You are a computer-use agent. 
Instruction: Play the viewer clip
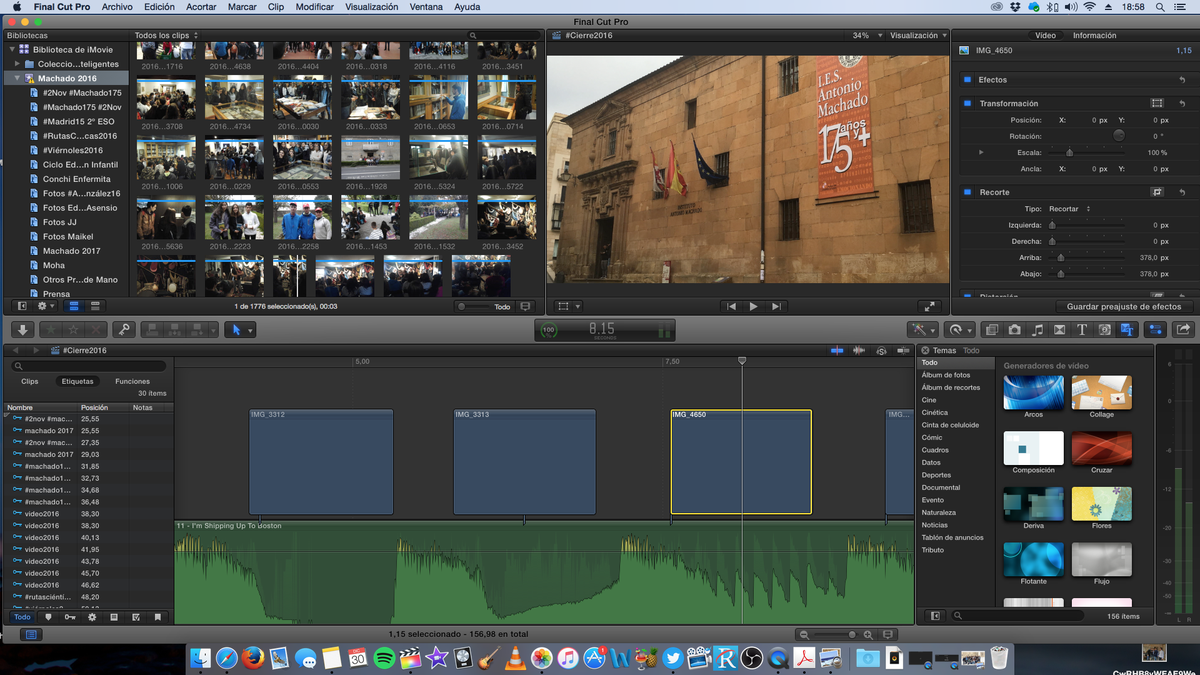coord(753,306)
